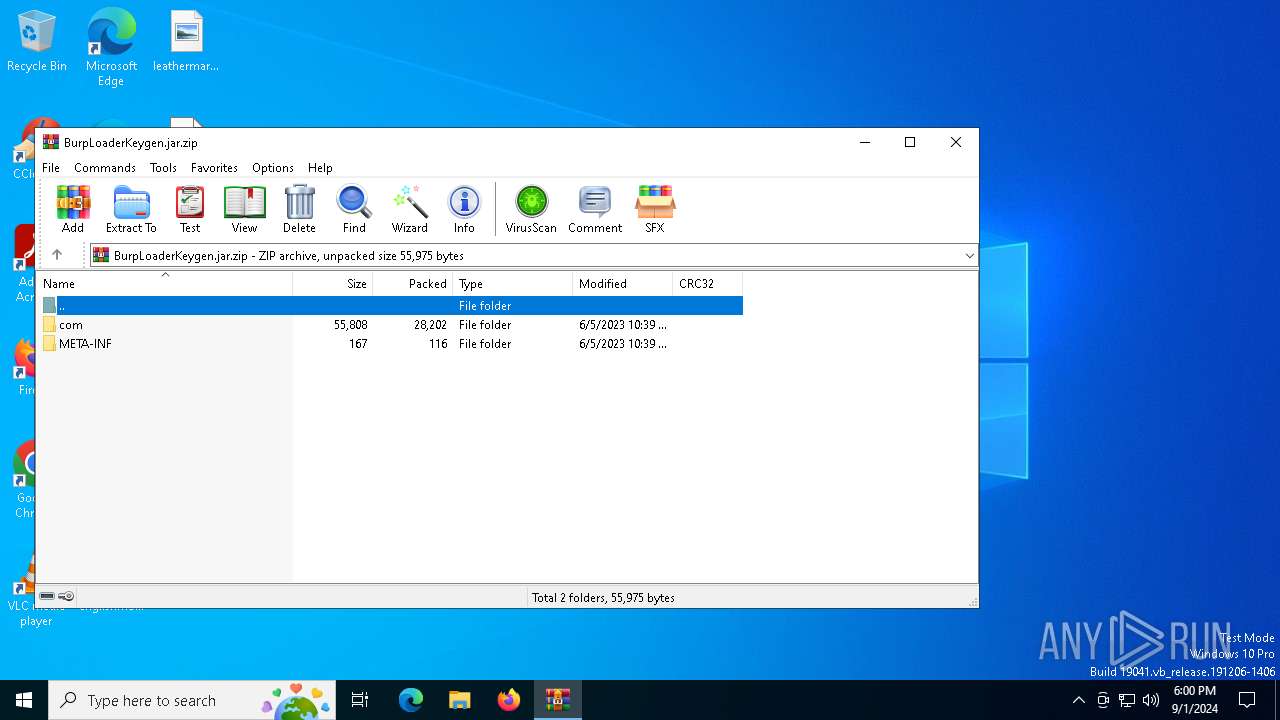Expand the address bar dropdown
1280x720 pixels.
969,256
